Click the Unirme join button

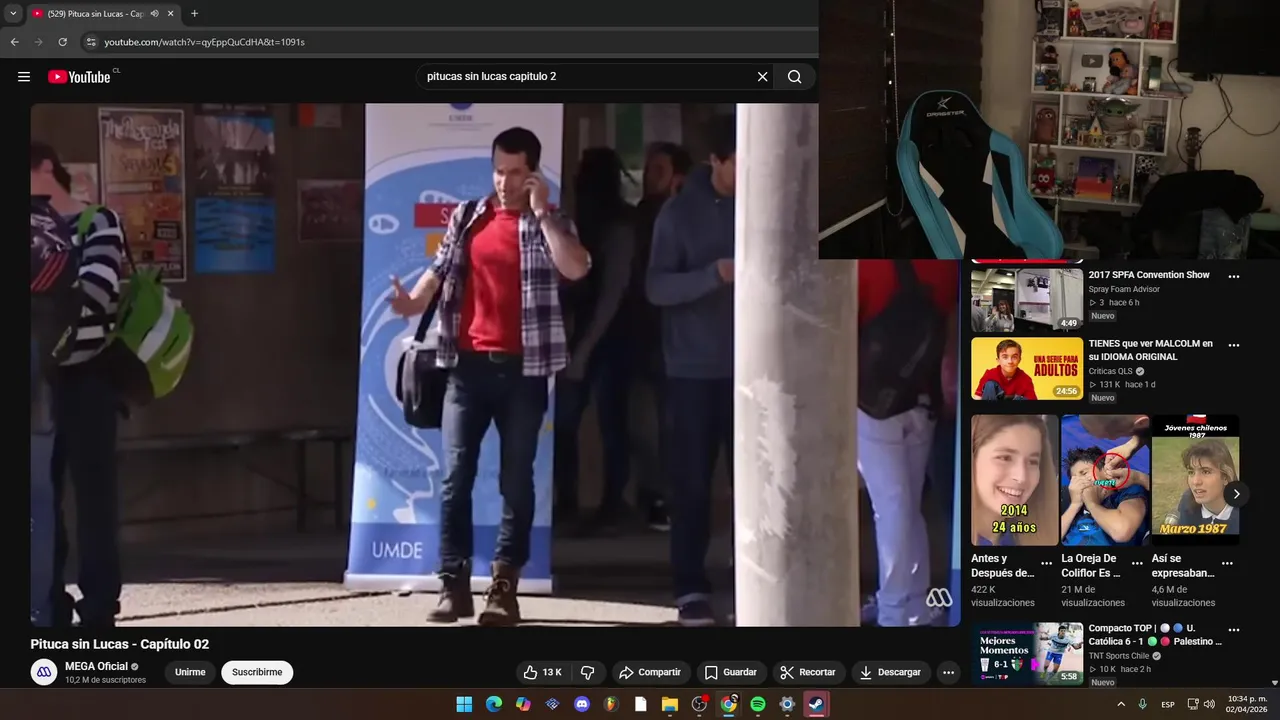coord(190,673)
